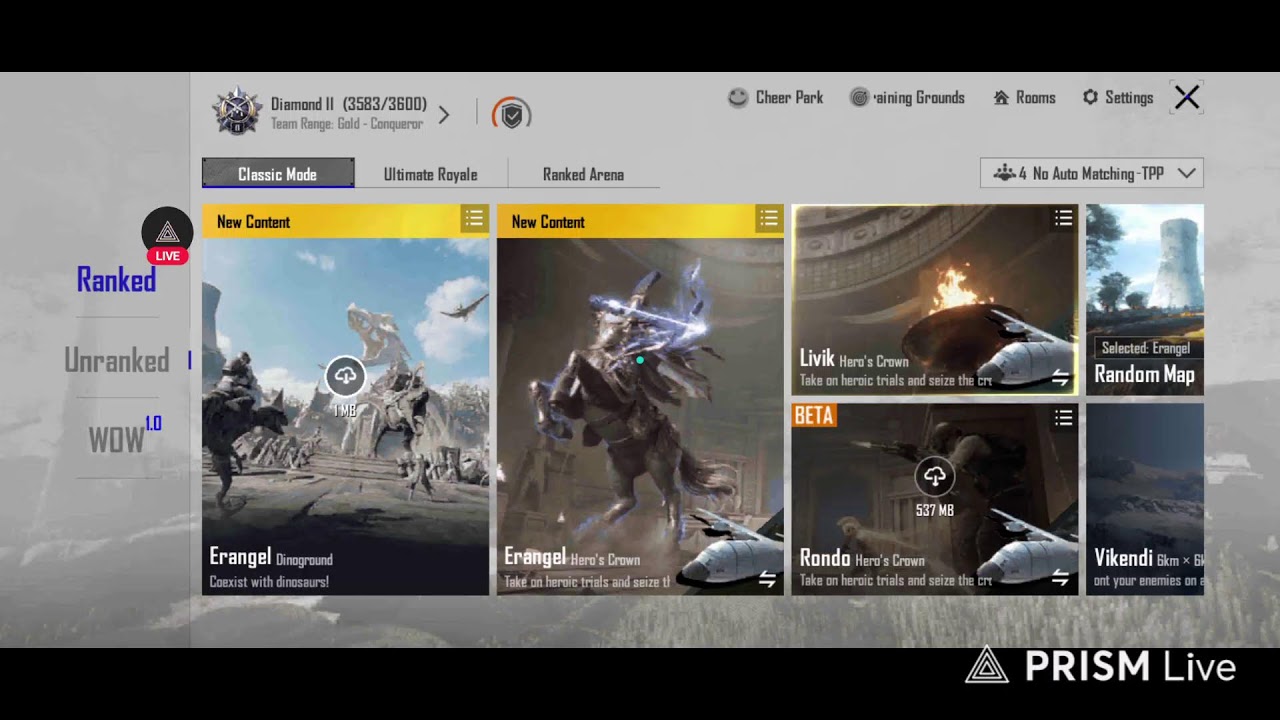The height and width of the screenshot is (720, 1280).
Task: Click the squad team icon in matching dropdown
Action: (1004, 173)
